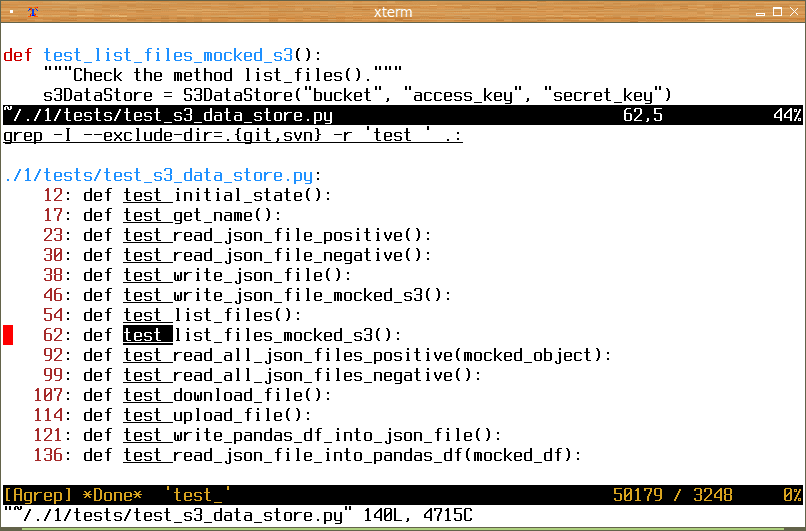
Task: Select result line 12 test_initial_state
Action: click(187, 195)
